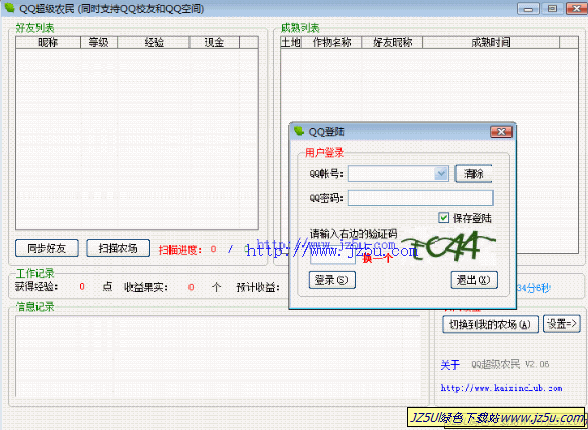Refresh captcha via 换一个 link
Screen dimensions: 588x430
tap(377, 258)
